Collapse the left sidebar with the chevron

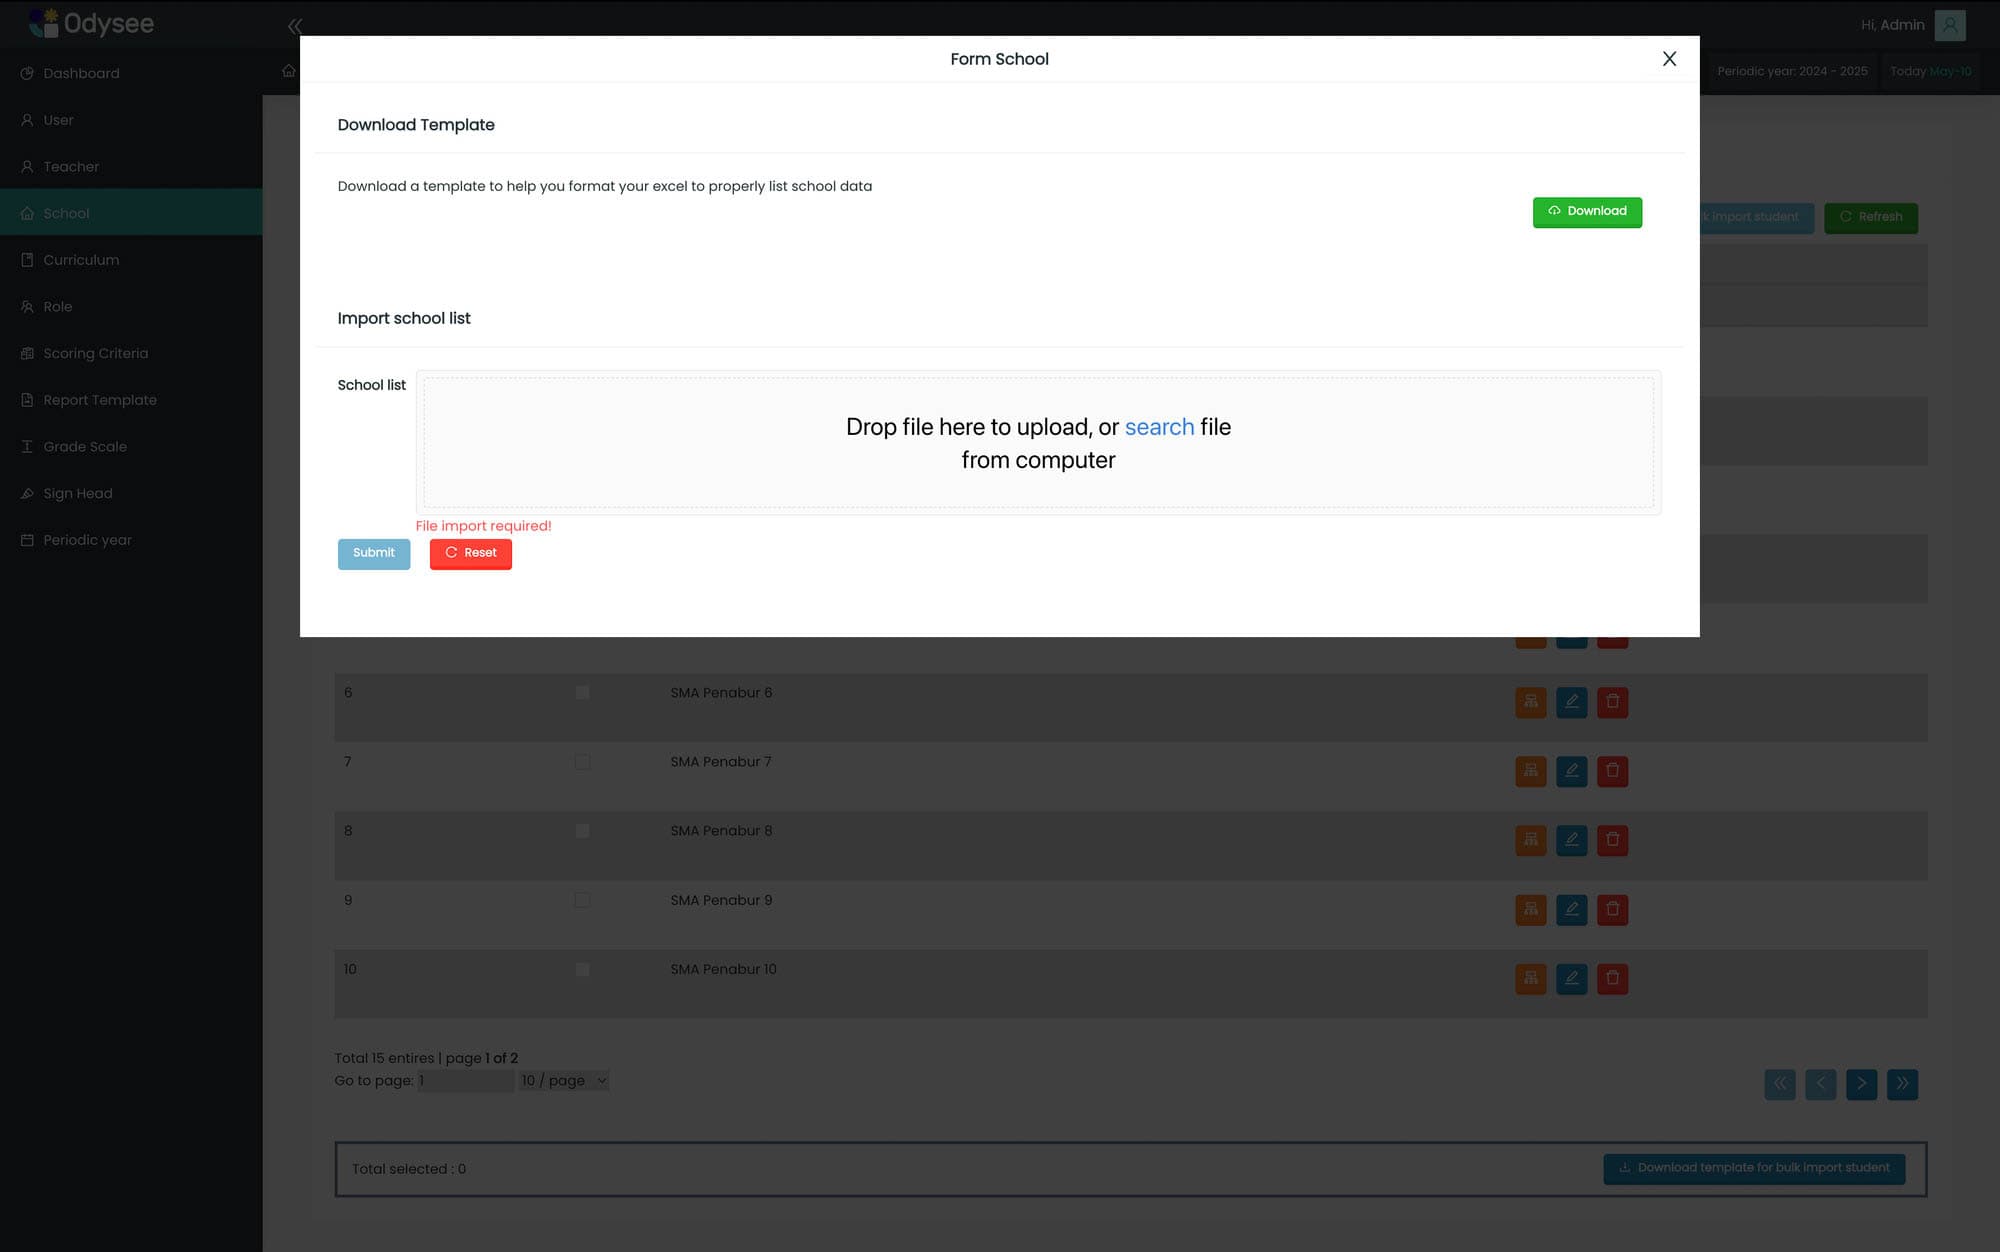pyautogui.click(x=295, y=25)
